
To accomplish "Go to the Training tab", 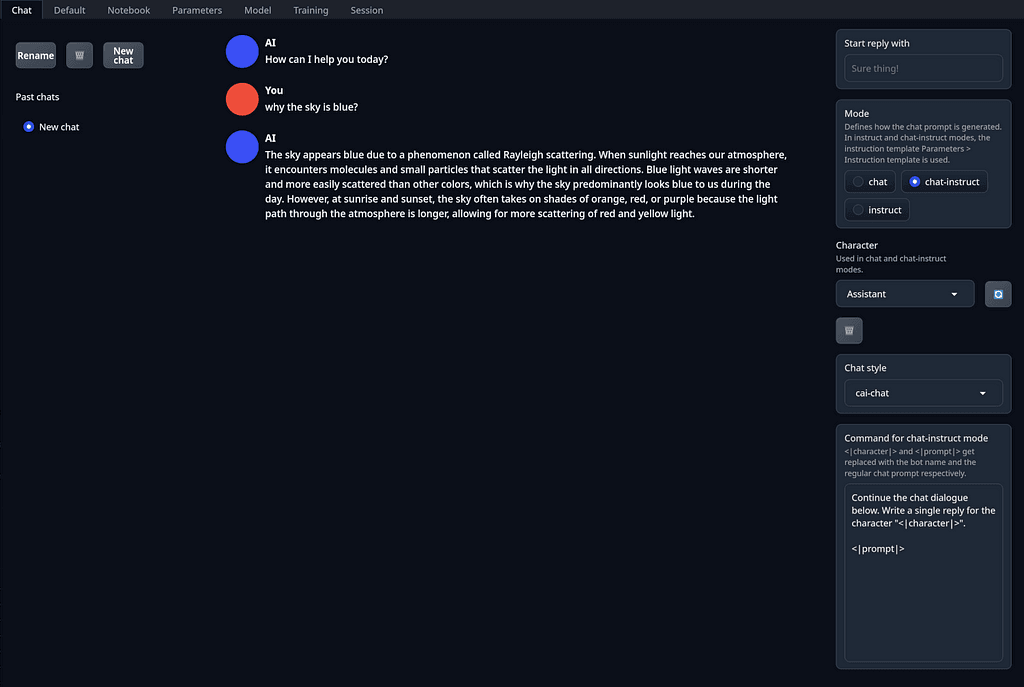I will click(x=310, y=10).
